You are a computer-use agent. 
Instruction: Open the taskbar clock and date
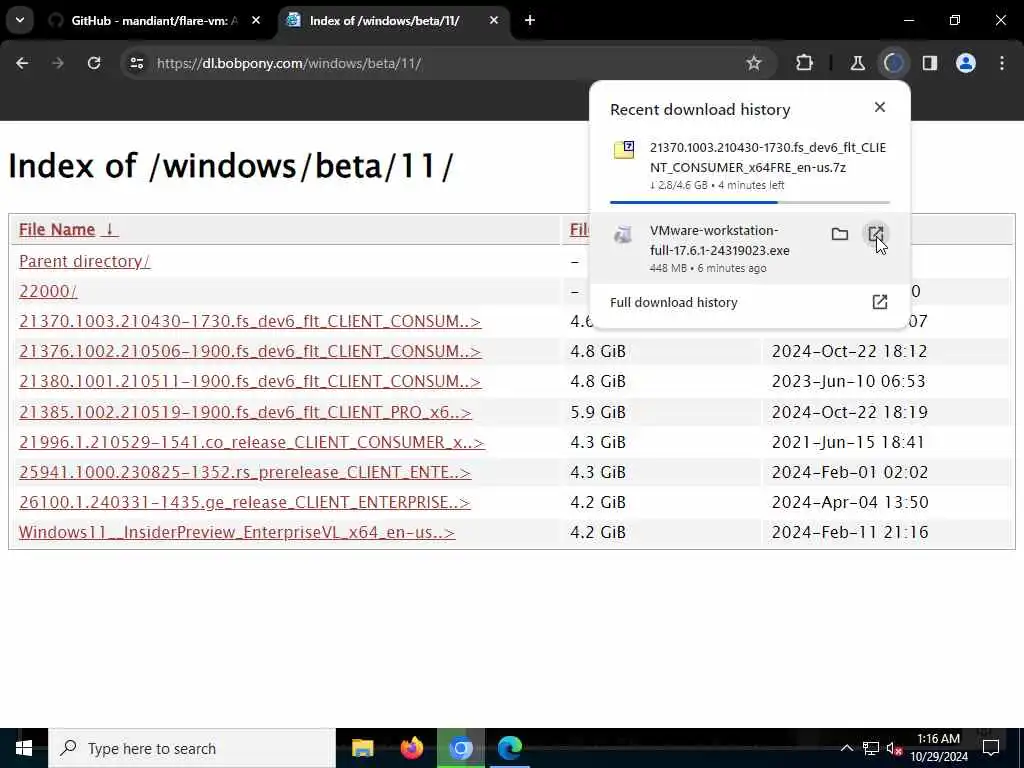tap(938, 748)
